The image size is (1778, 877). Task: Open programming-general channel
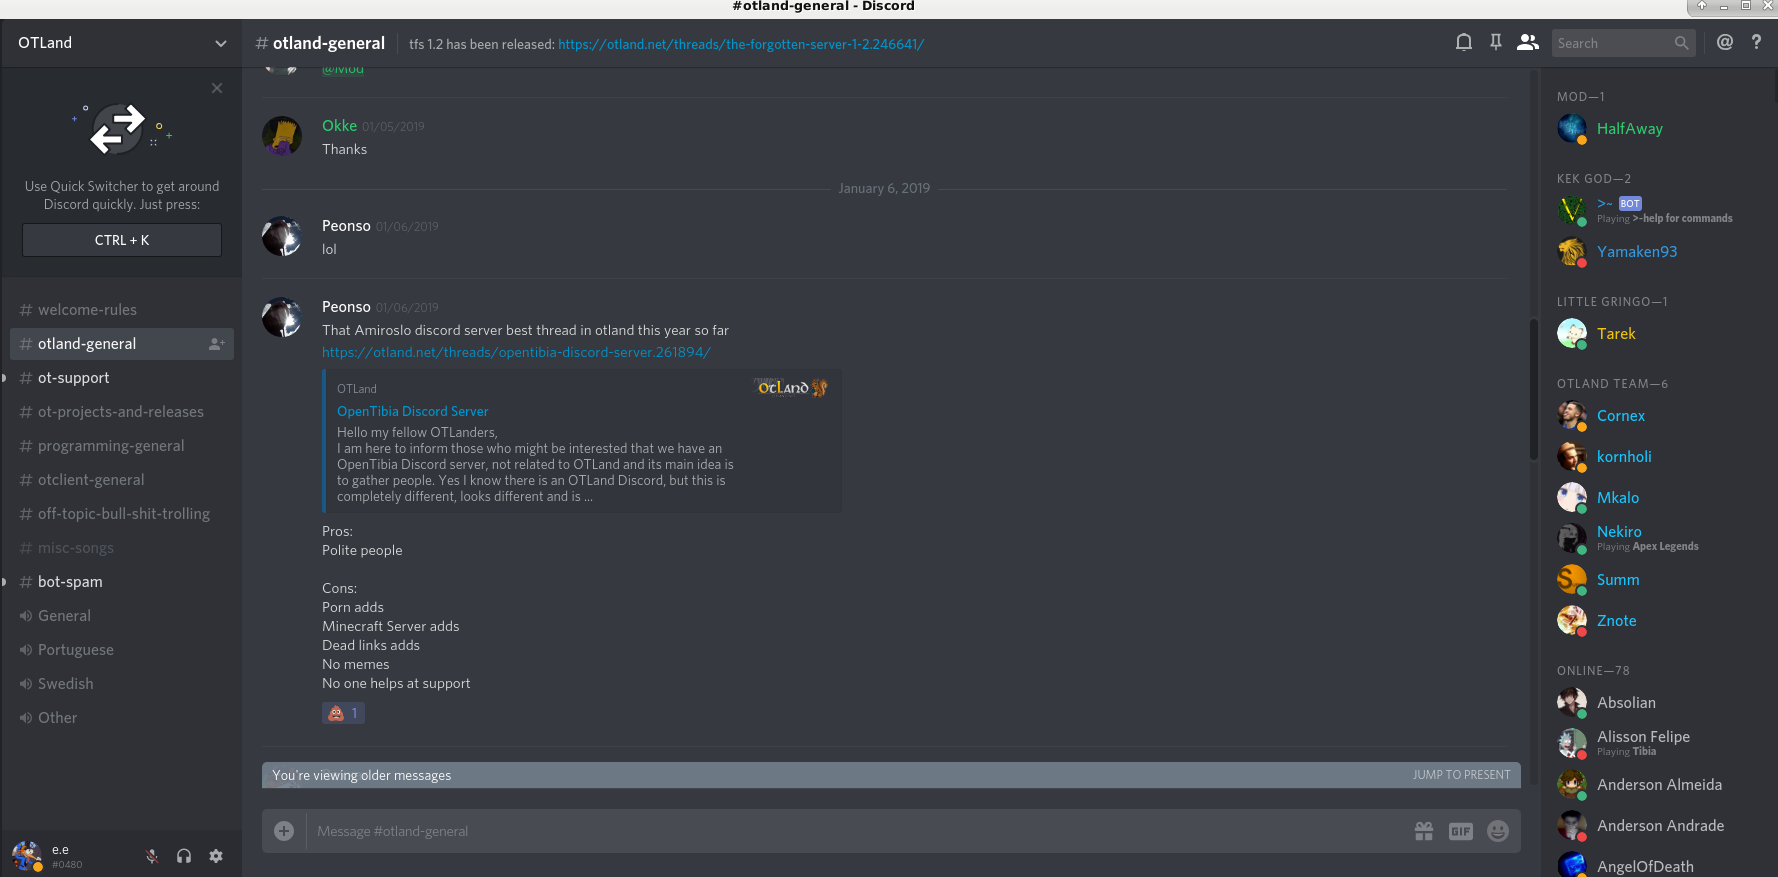[122, 446]
